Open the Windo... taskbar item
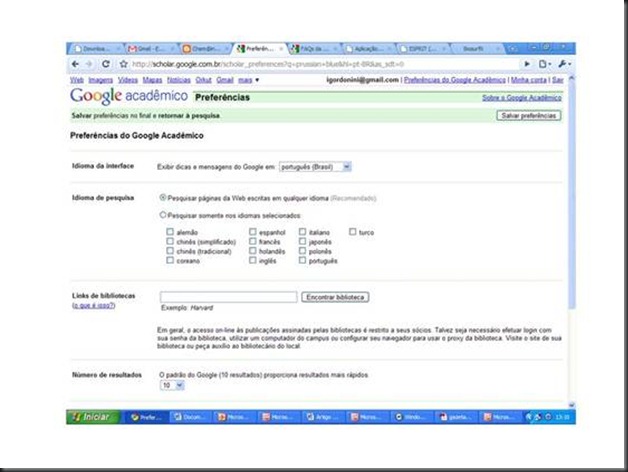This screenshot has height=472, width=628. point(410,417)
